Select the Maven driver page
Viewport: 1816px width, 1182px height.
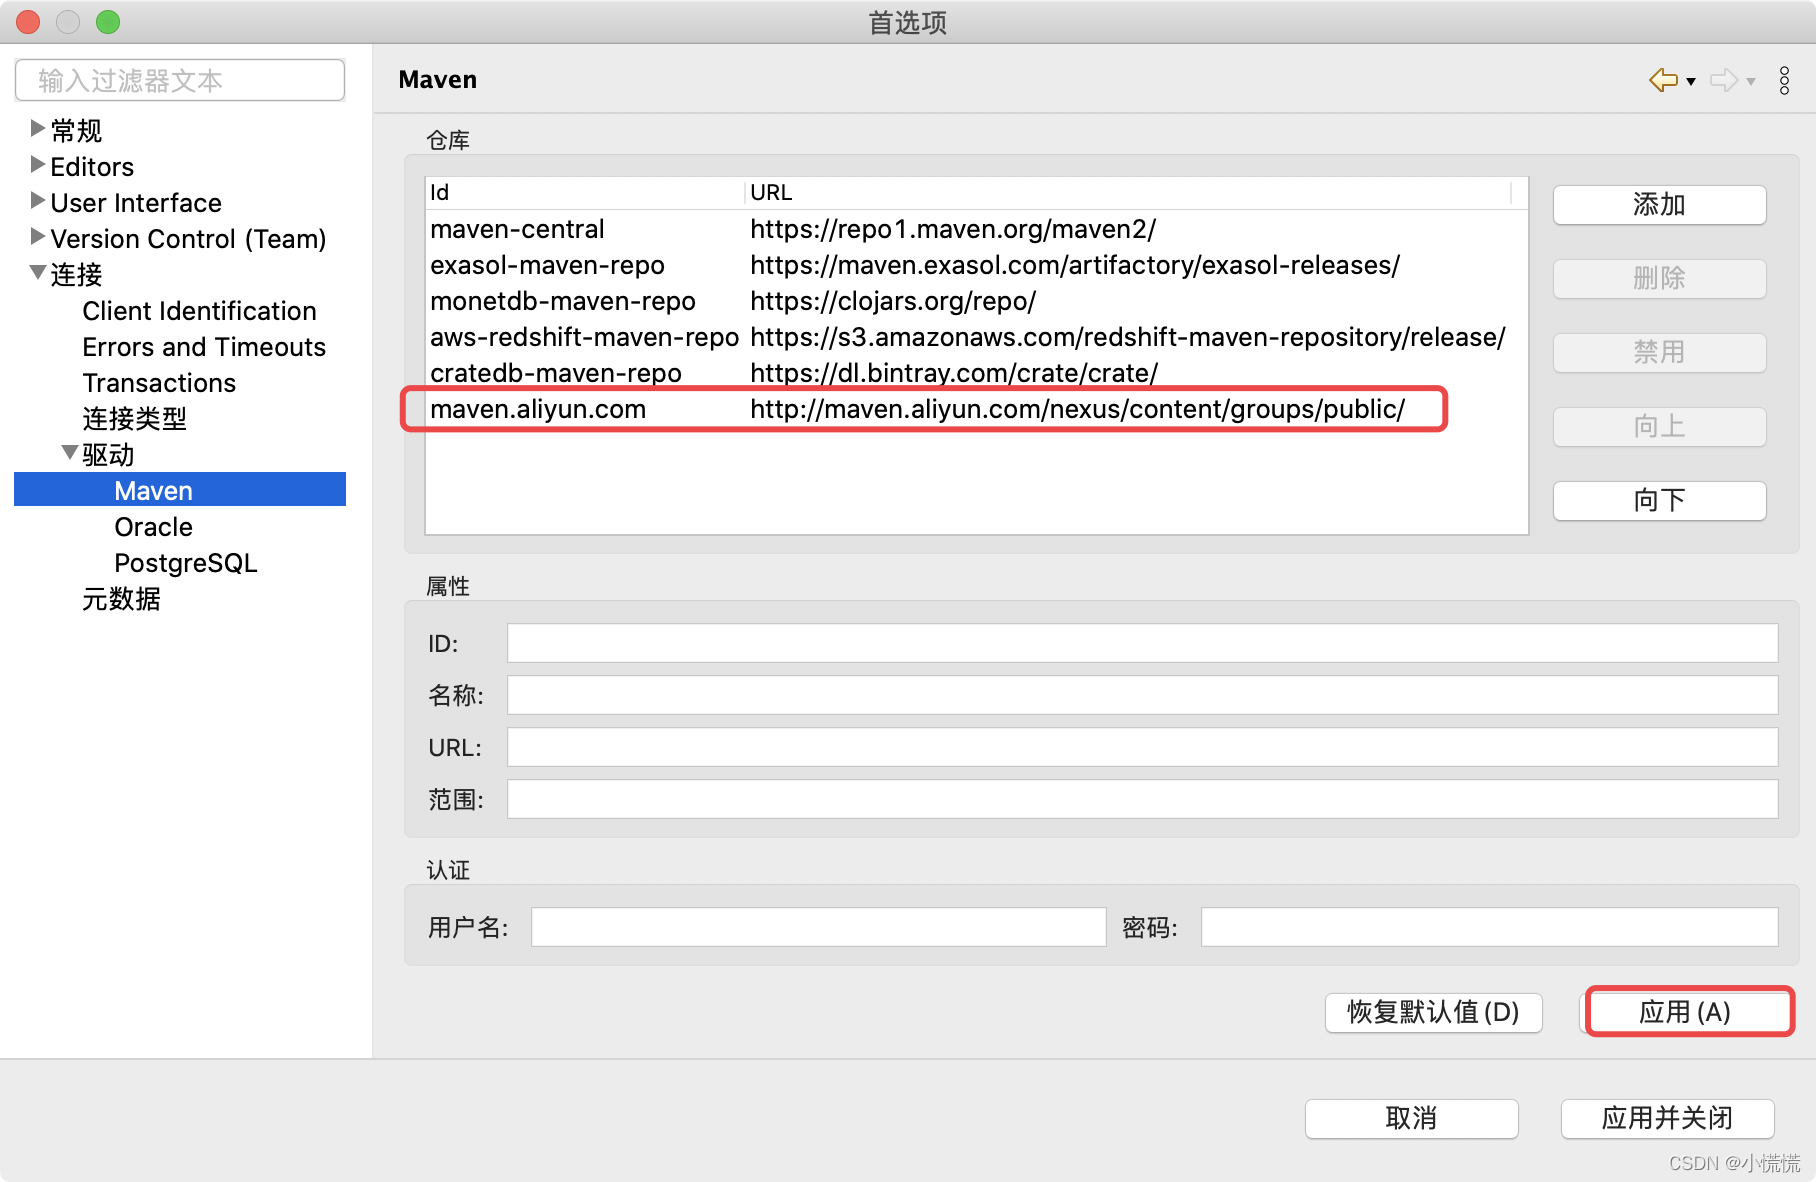tap(180, 490)
